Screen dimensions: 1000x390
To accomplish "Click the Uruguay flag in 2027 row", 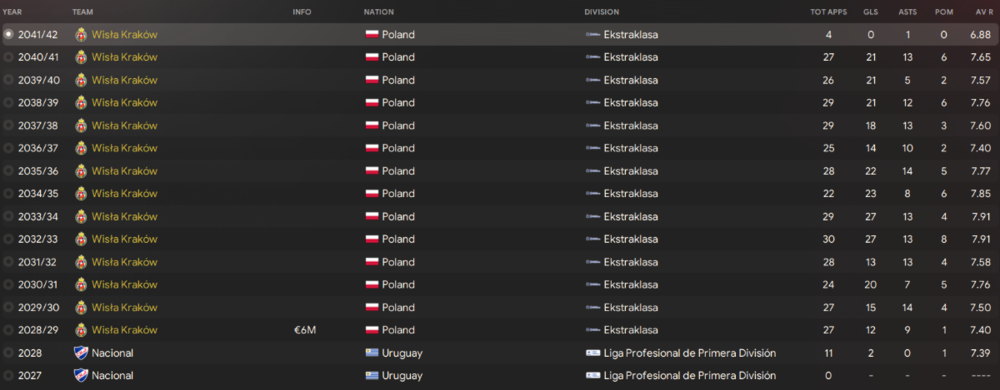I will (372, 376).
